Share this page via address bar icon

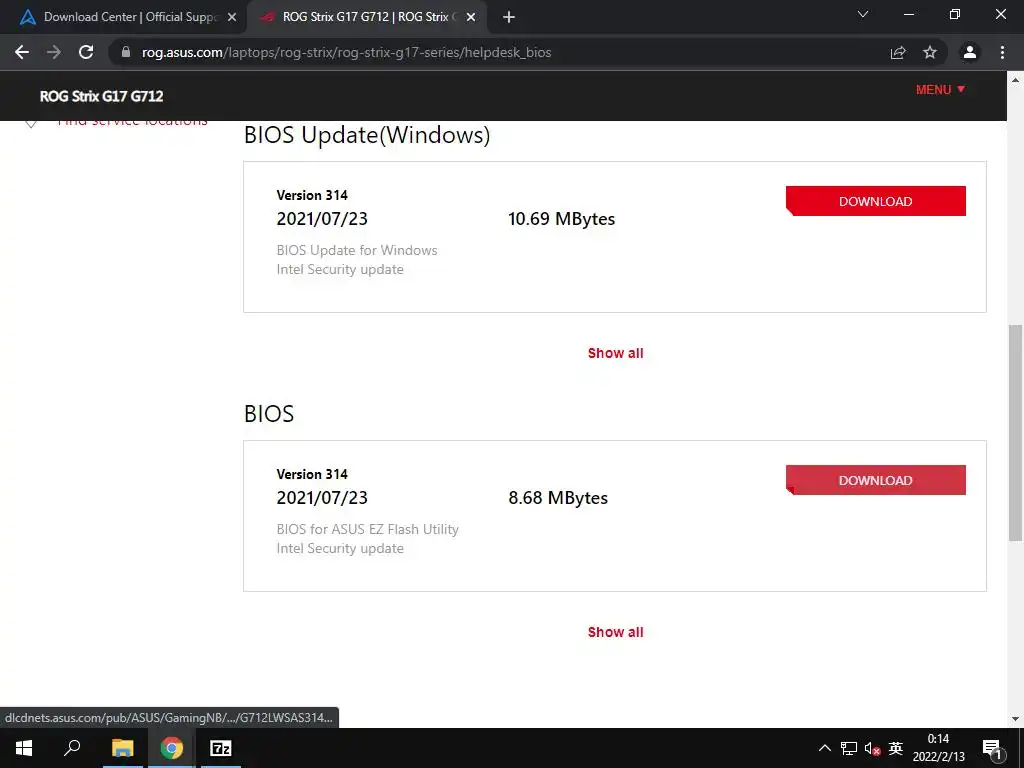(x=898, y=52)
